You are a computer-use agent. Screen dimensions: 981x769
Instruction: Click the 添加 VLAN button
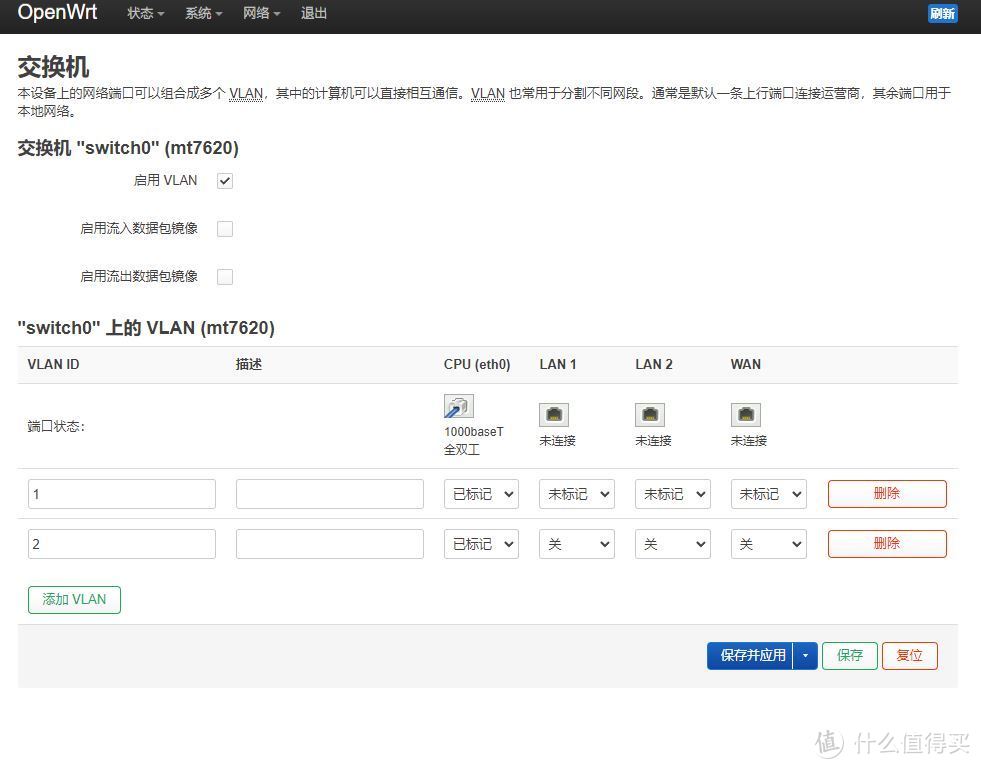pos(74,599)
